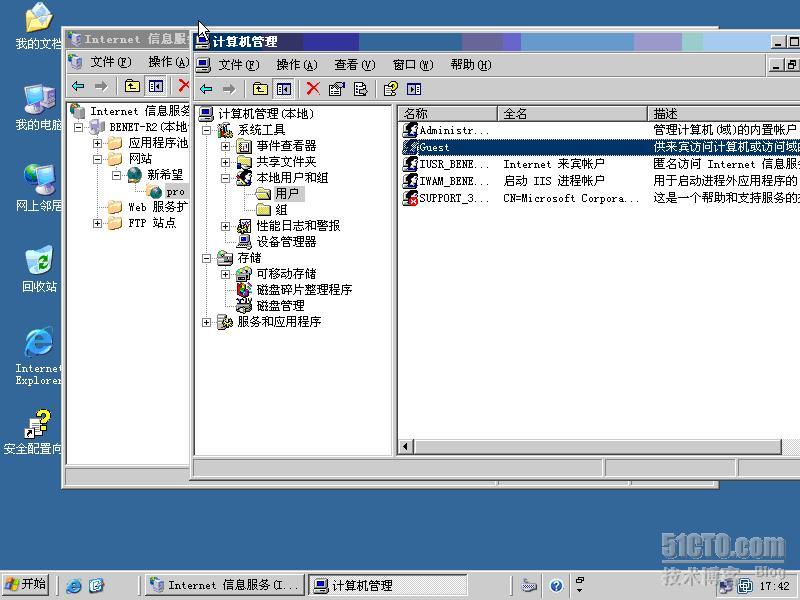Click Export list icon in Computer Management
The width and height of the screenshot is (800, 600).
click(x=360, y=89)
